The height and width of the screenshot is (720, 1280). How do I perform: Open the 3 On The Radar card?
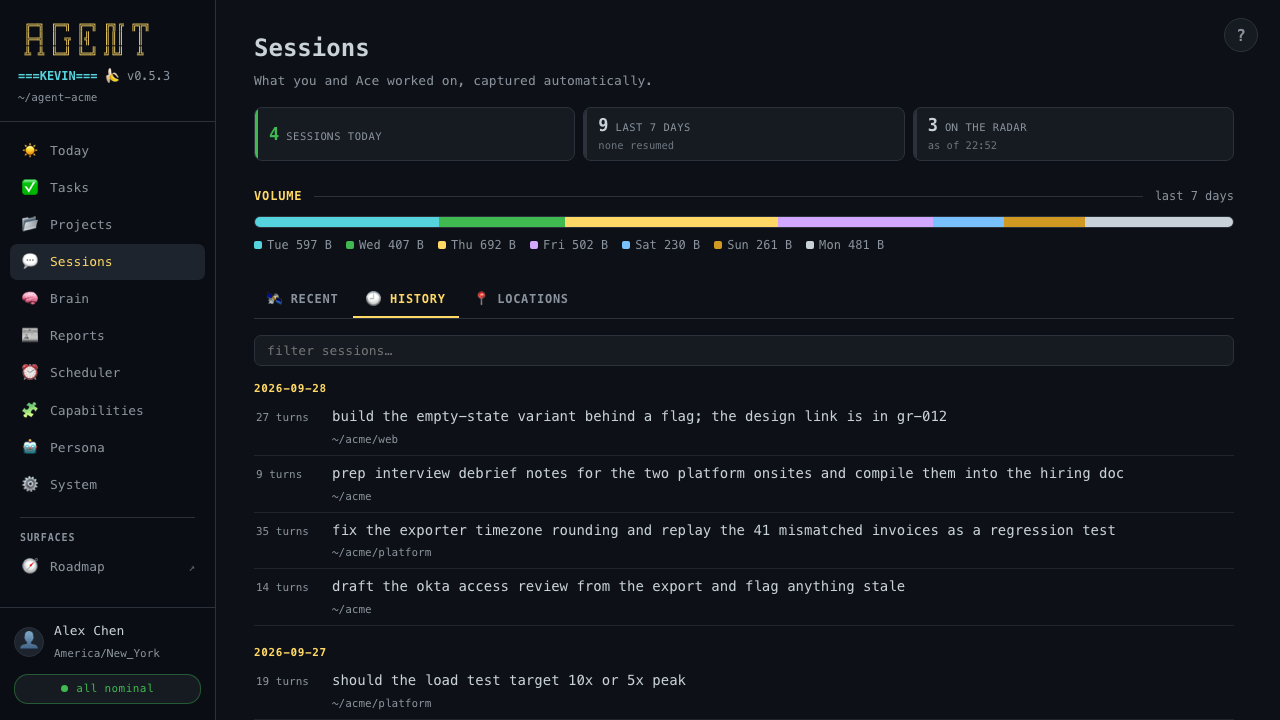(1073, 134)
